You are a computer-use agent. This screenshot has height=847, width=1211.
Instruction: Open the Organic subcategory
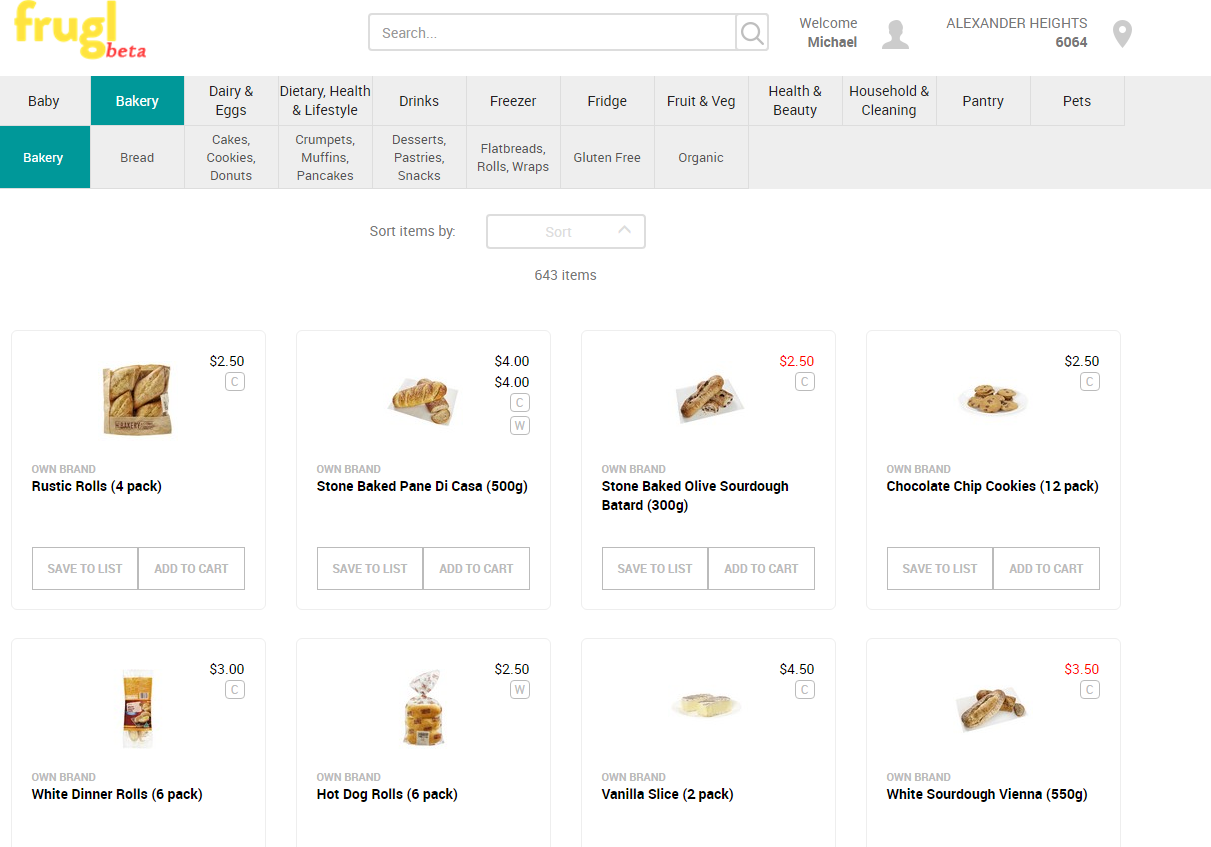click(x=701, y=157)
